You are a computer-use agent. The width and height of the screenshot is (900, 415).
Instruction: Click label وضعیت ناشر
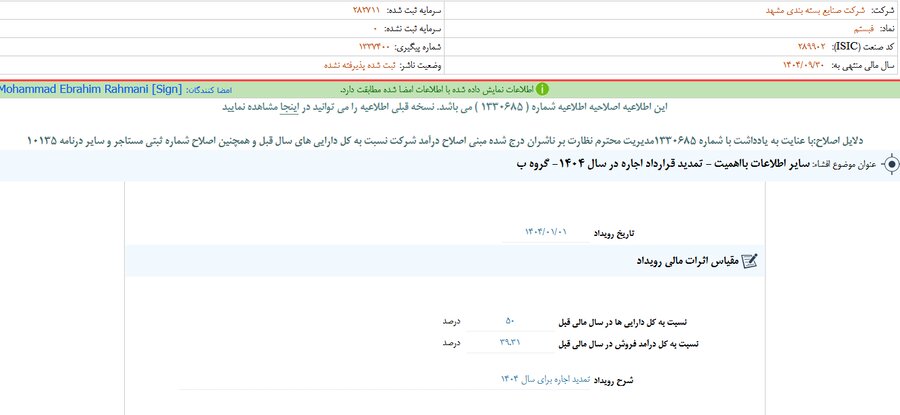coord(421,65)
